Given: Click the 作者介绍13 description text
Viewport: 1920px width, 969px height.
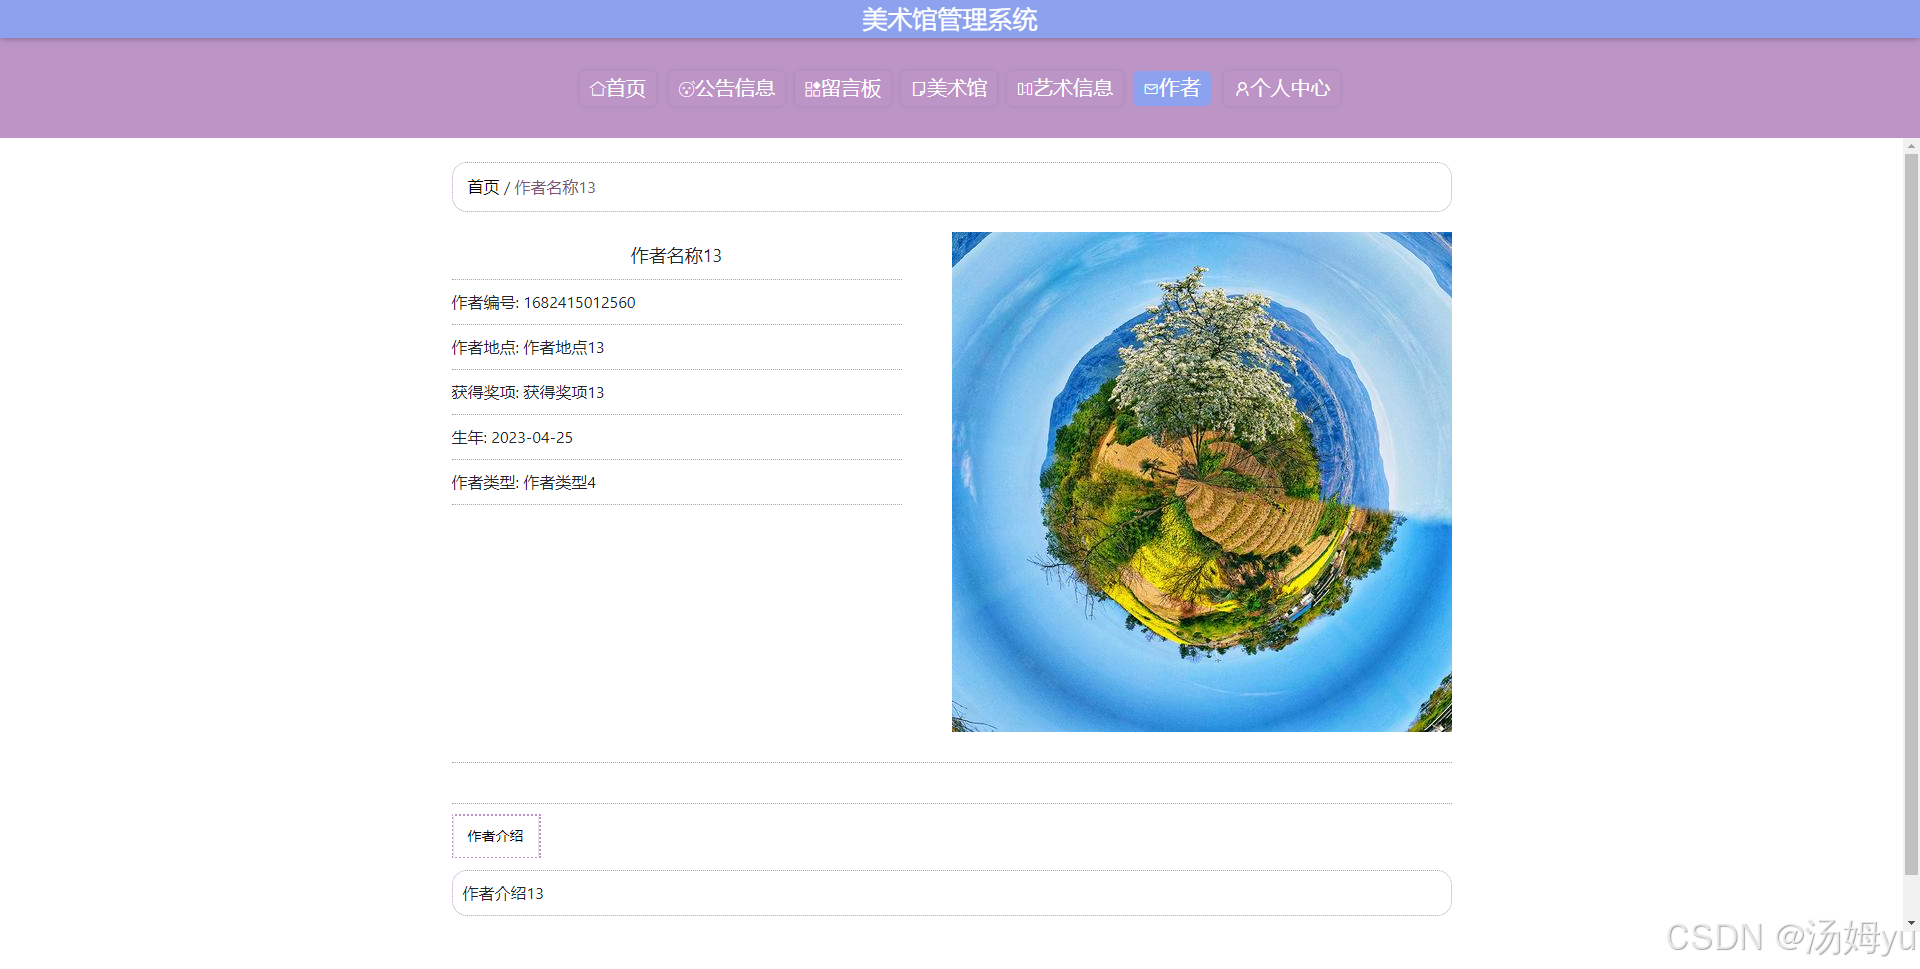Looking at the screenshot, I should [503, 893].
